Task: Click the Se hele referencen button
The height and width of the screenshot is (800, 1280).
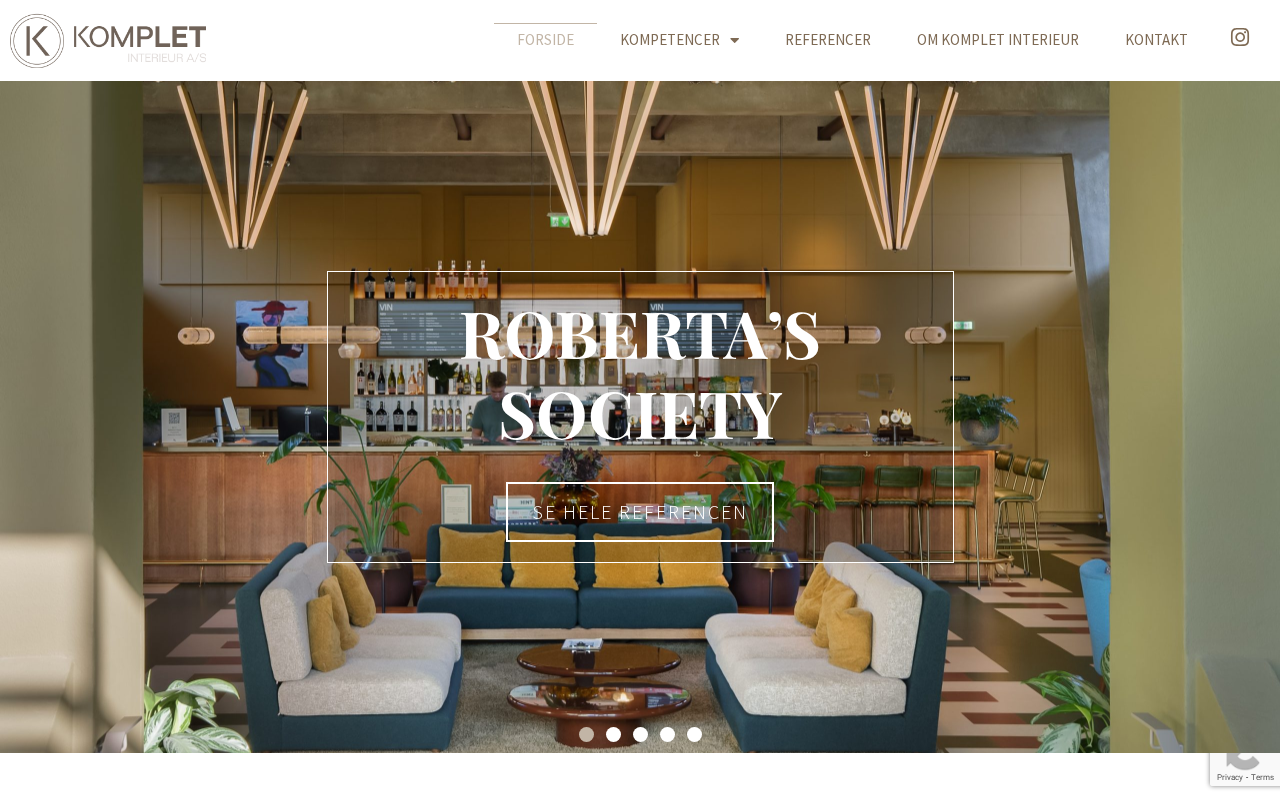Action: (640, 512)
